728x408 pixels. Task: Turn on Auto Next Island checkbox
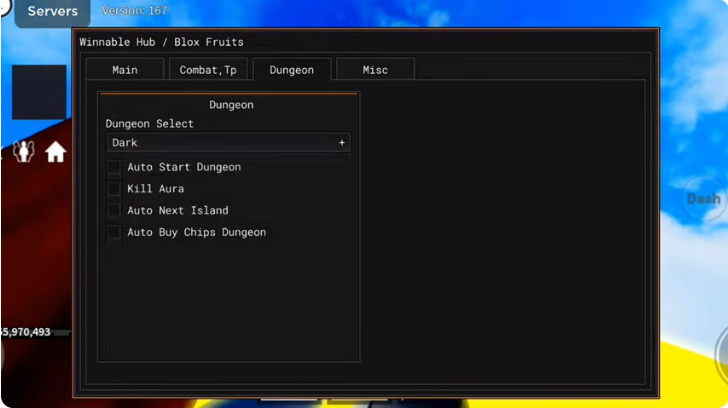pyautogui.click(x=114, y=211)
